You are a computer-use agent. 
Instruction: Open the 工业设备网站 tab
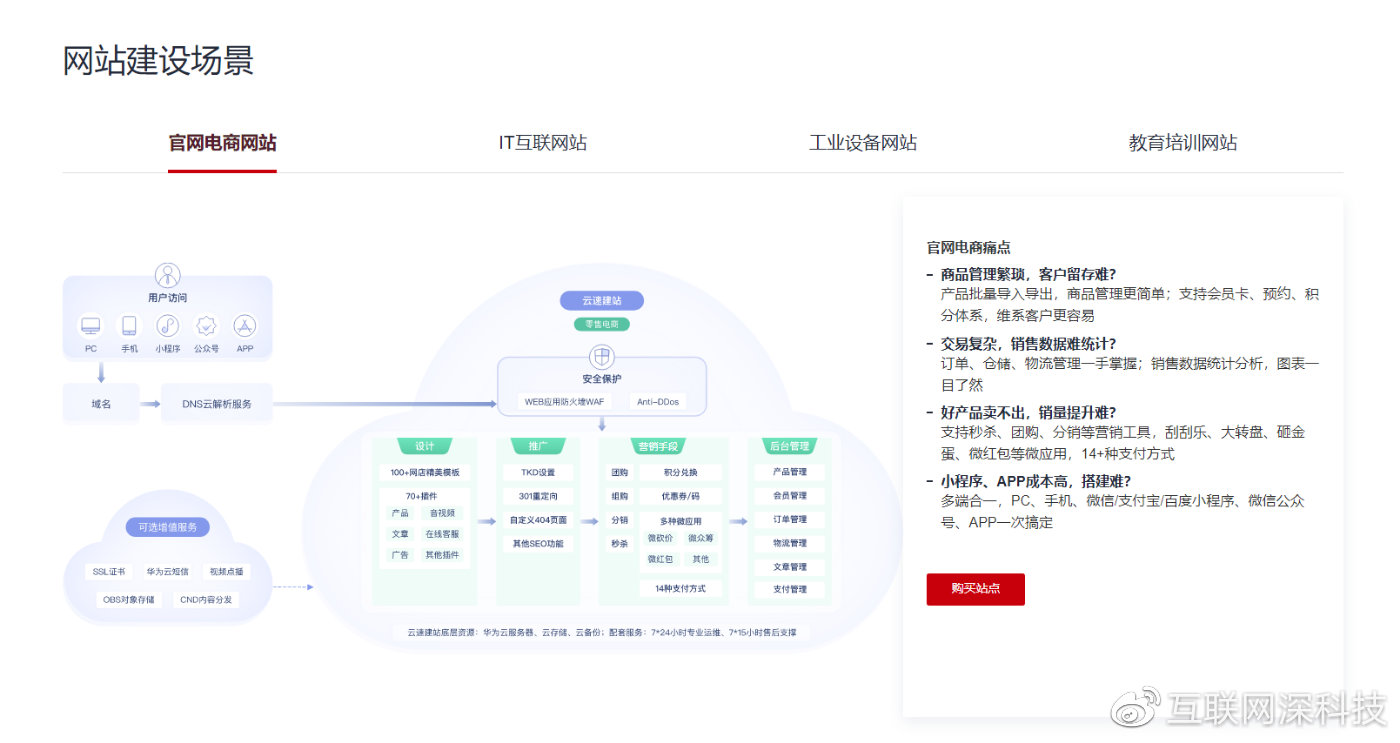tap(863, 143)
